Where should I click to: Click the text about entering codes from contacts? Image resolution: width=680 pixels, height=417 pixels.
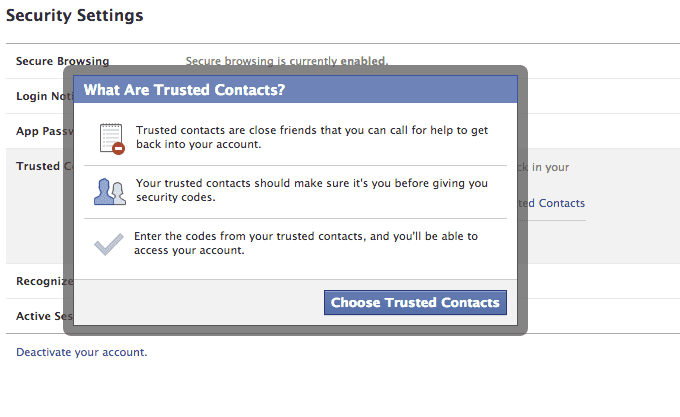tap(306, 243)
